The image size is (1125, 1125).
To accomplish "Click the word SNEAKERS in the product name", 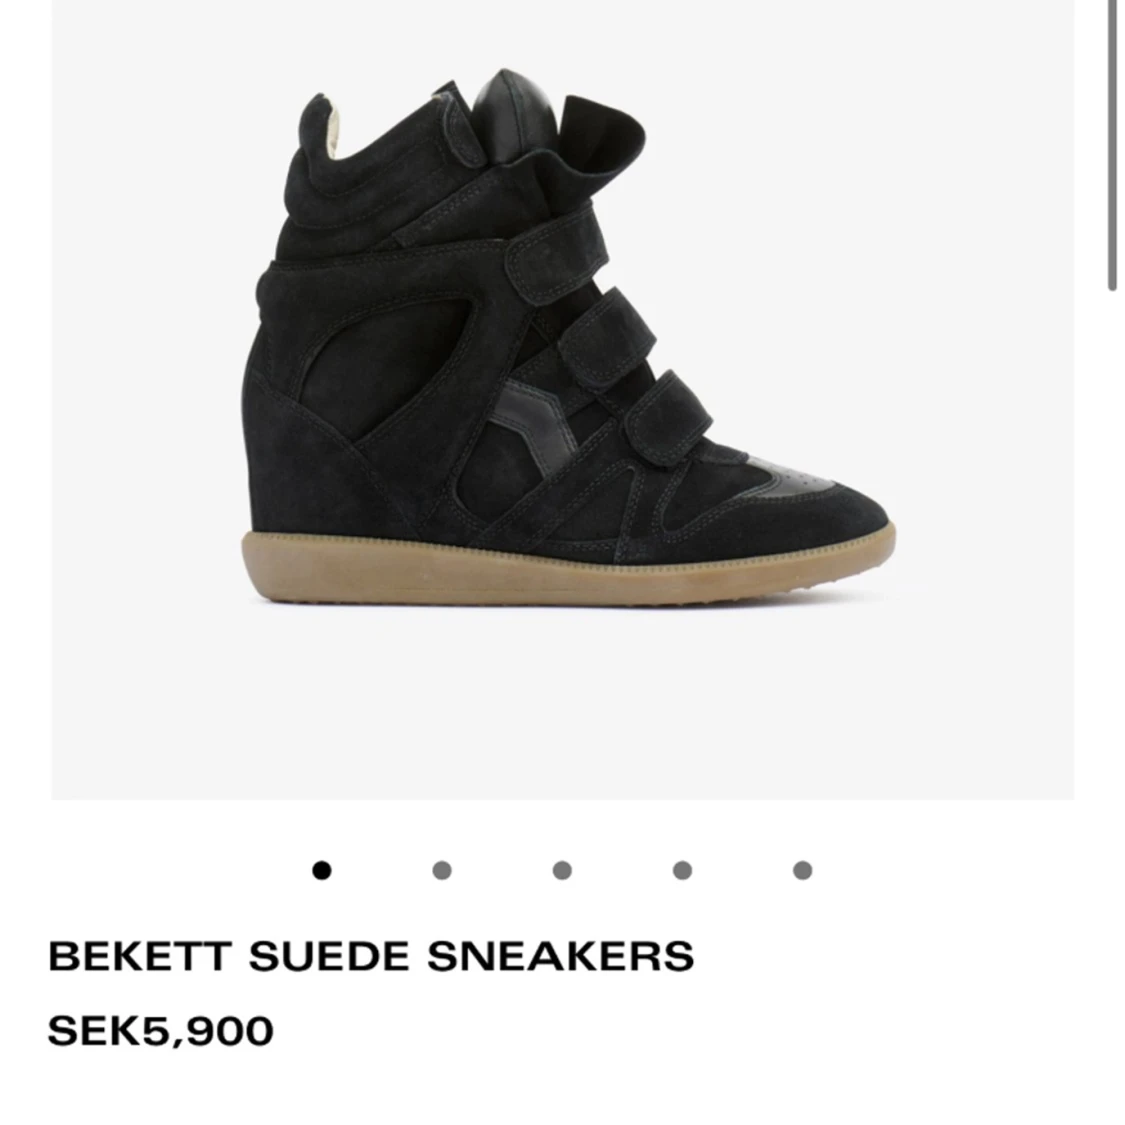I will coord(560,956).
